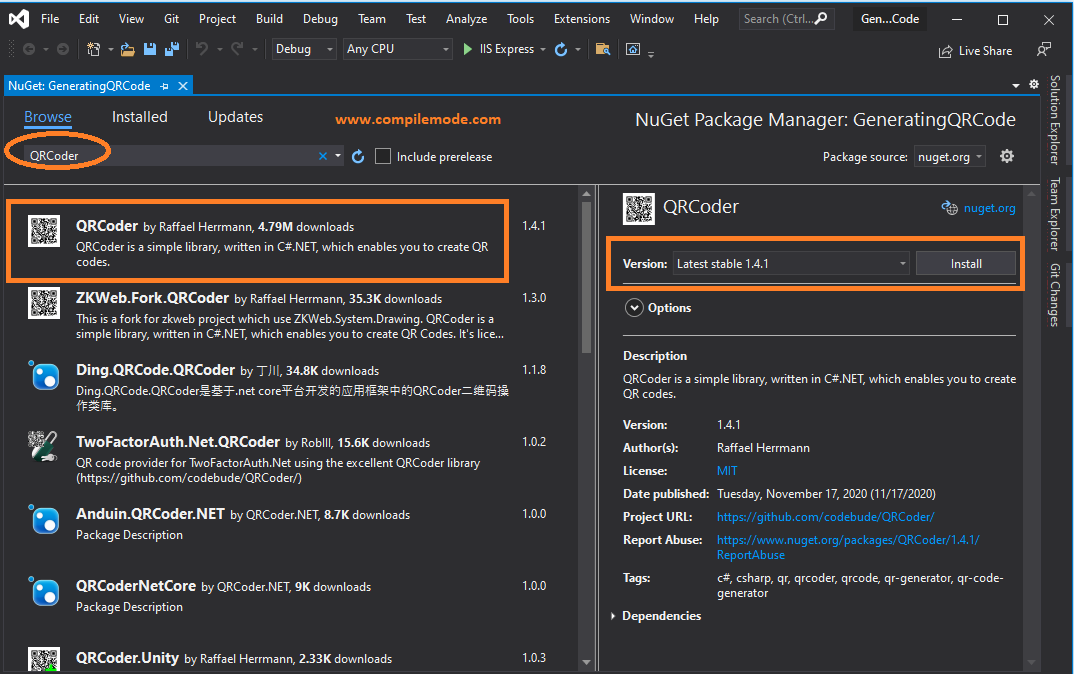Open the Extensions menu
1074x674 pixels.
pos(581,18)
